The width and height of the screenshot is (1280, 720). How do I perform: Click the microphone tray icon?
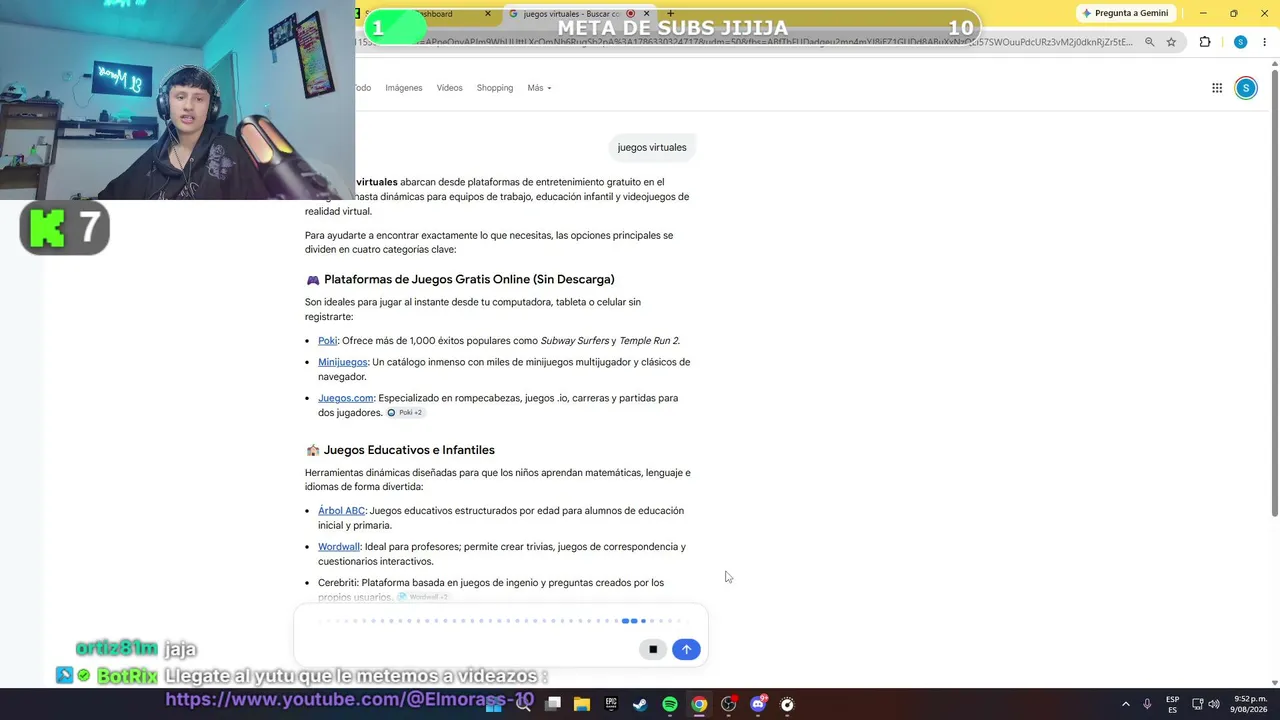point(1148,704)
